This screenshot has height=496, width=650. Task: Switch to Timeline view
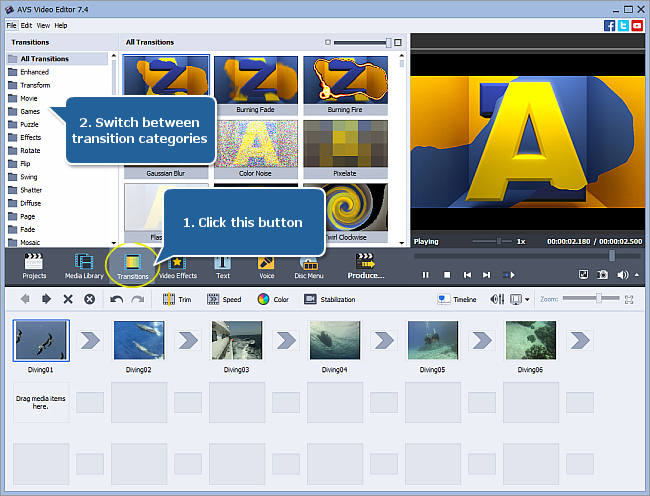click(457, 299)
